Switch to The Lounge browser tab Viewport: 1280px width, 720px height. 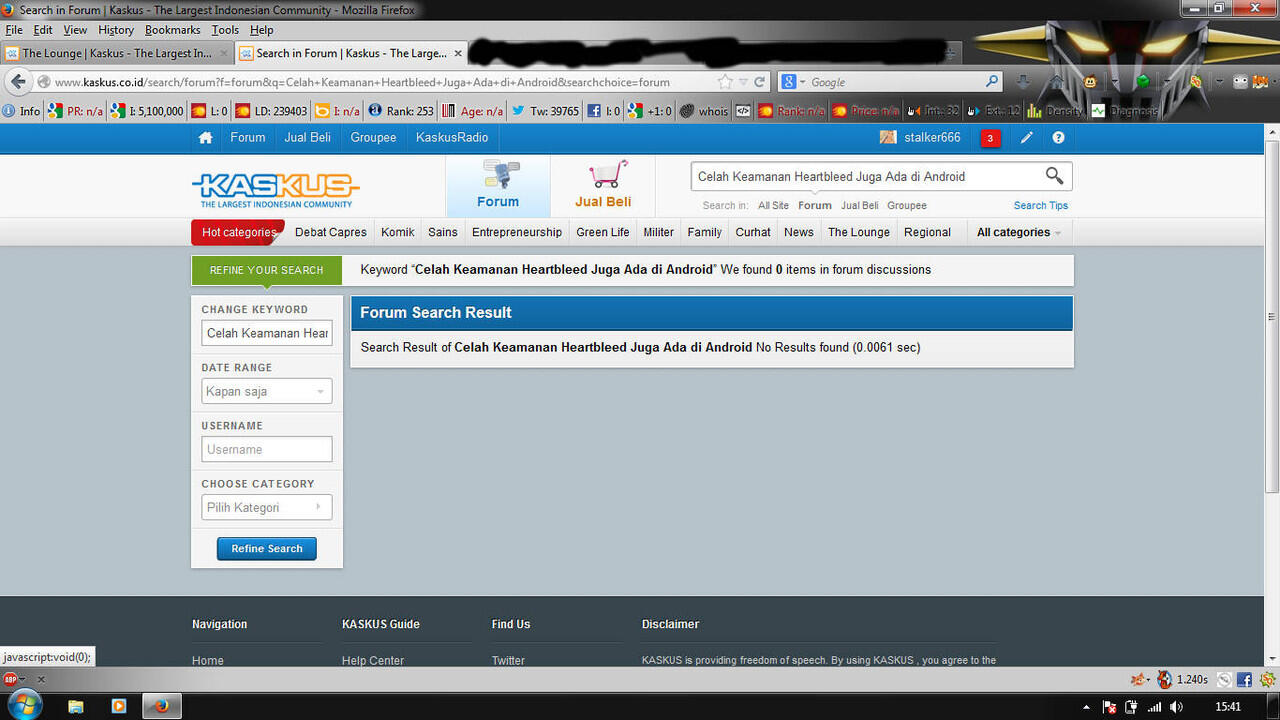(117, 53)
